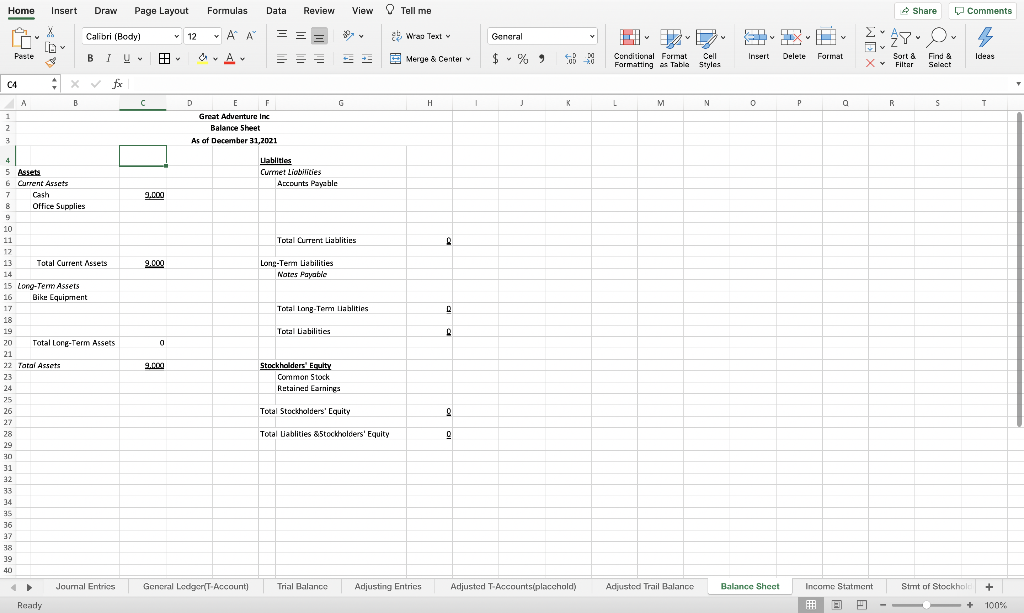
Task: Click Tell me search
Action: (x=408, y=10)
